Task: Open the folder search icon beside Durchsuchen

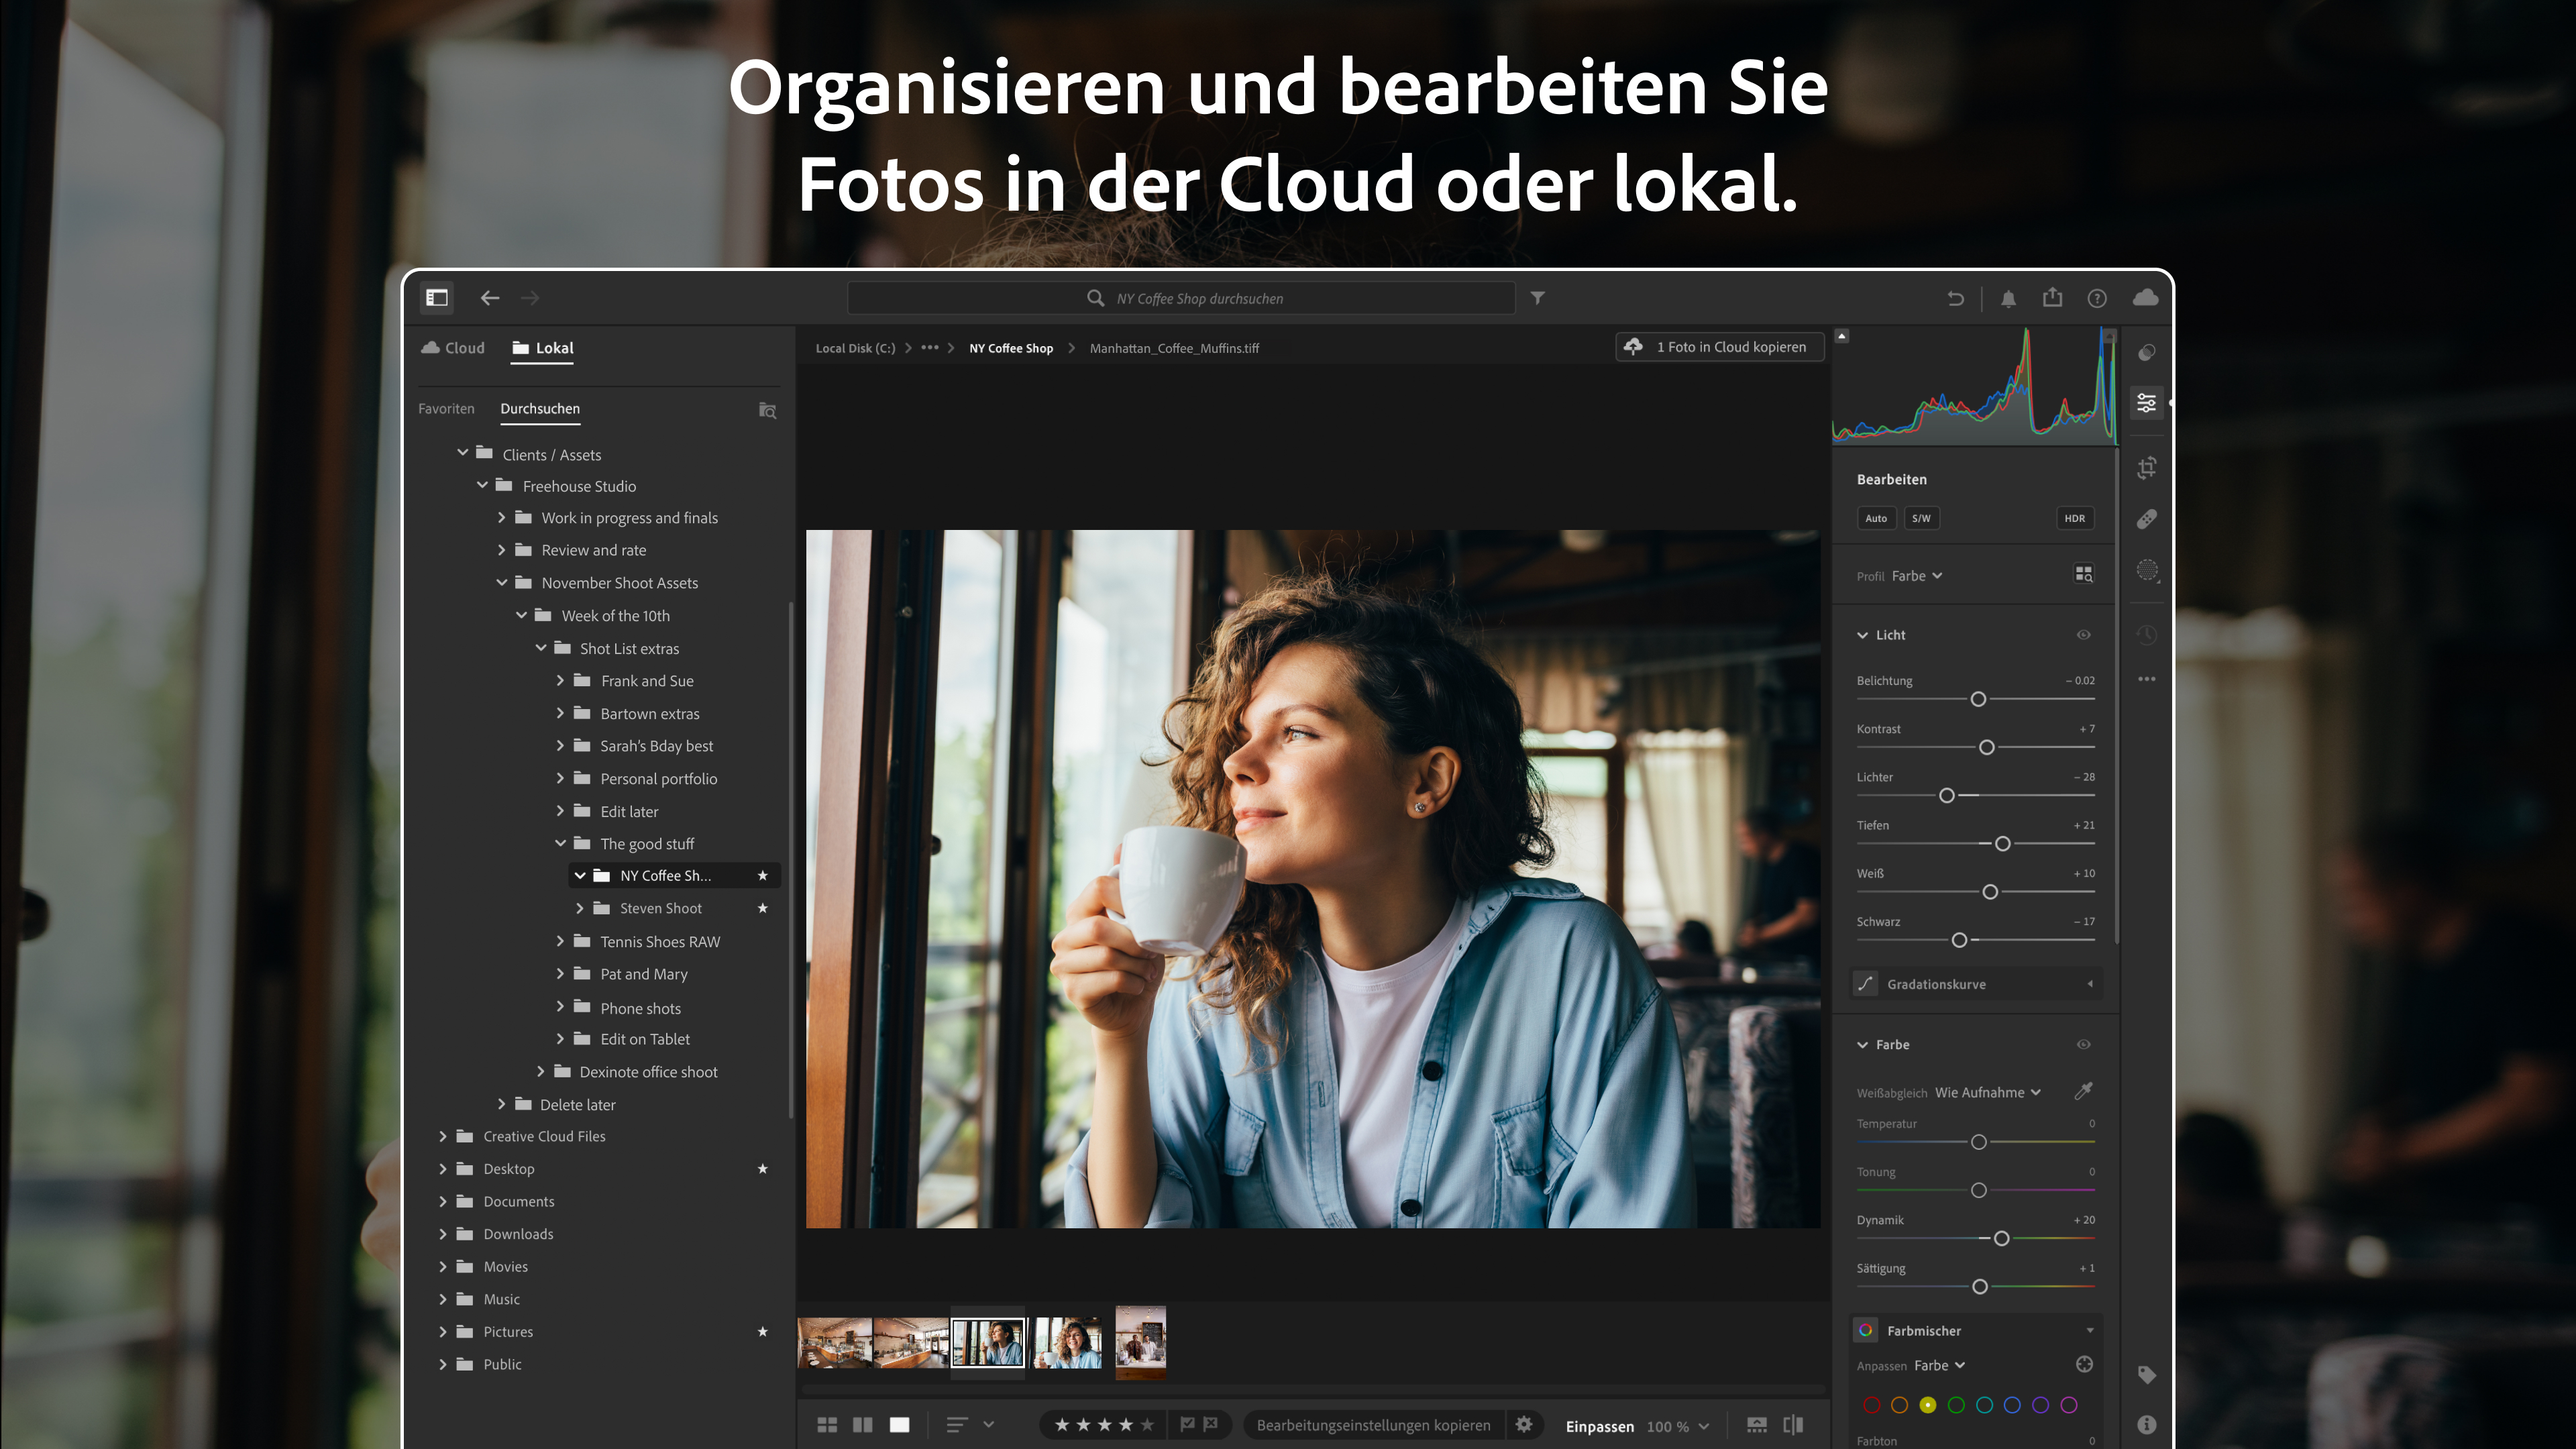Action: point(767,410)
